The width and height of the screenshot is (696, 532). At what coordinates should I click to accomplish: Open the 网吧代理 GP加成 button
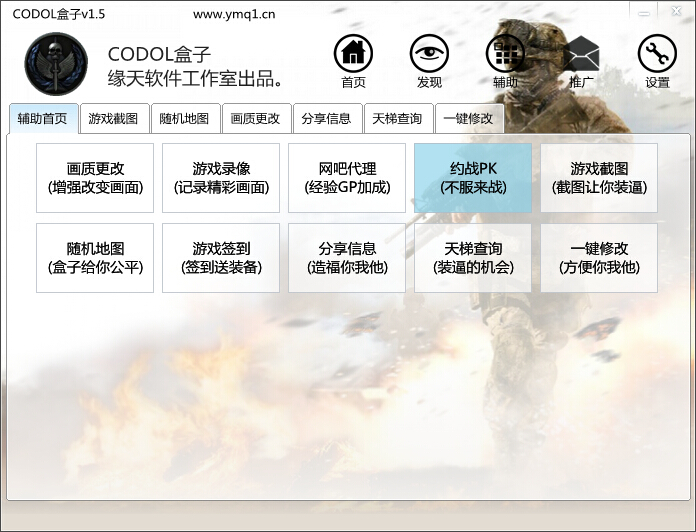347,178
